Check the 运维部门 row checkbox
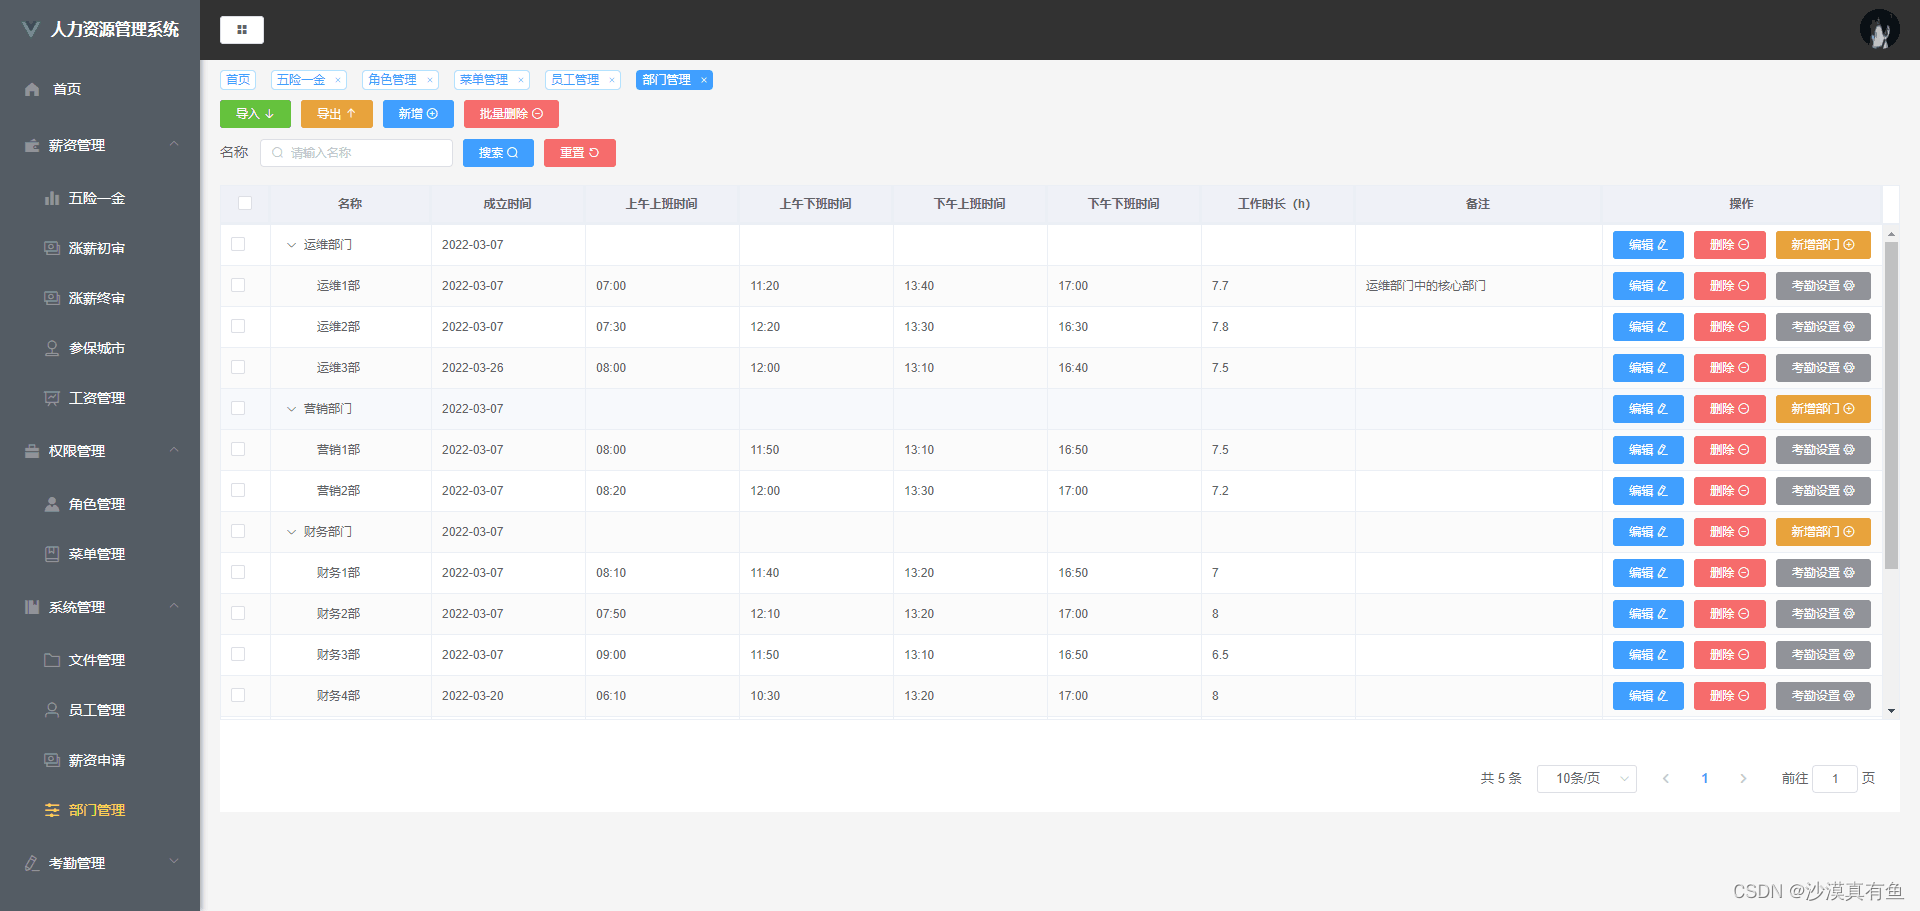Image resolution: width=1920 pixels, height=911 pixels. 238,244
